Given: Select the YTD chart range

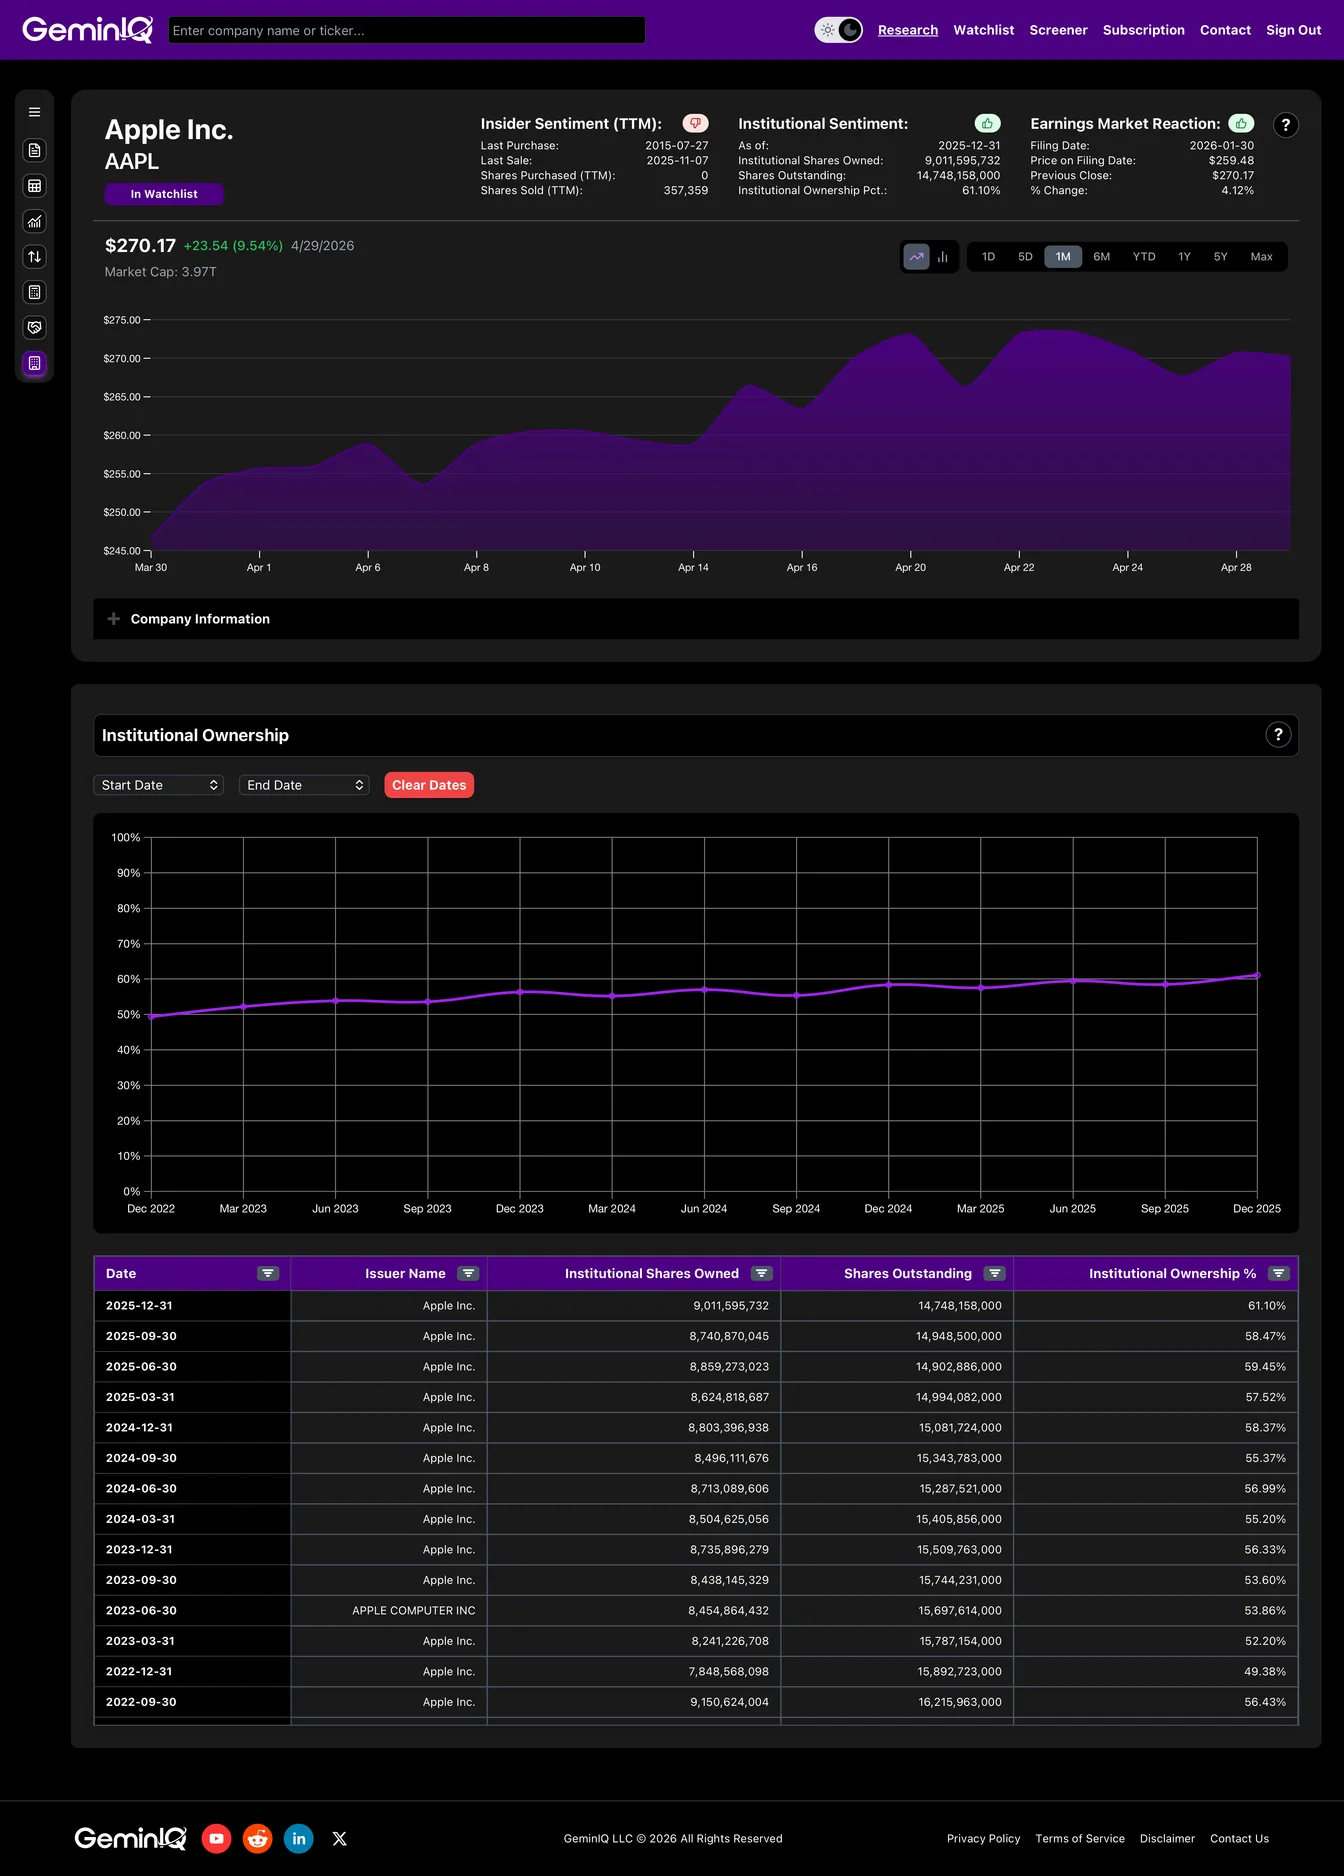Looking at the screenshot, I should (x=1144, y=257).
